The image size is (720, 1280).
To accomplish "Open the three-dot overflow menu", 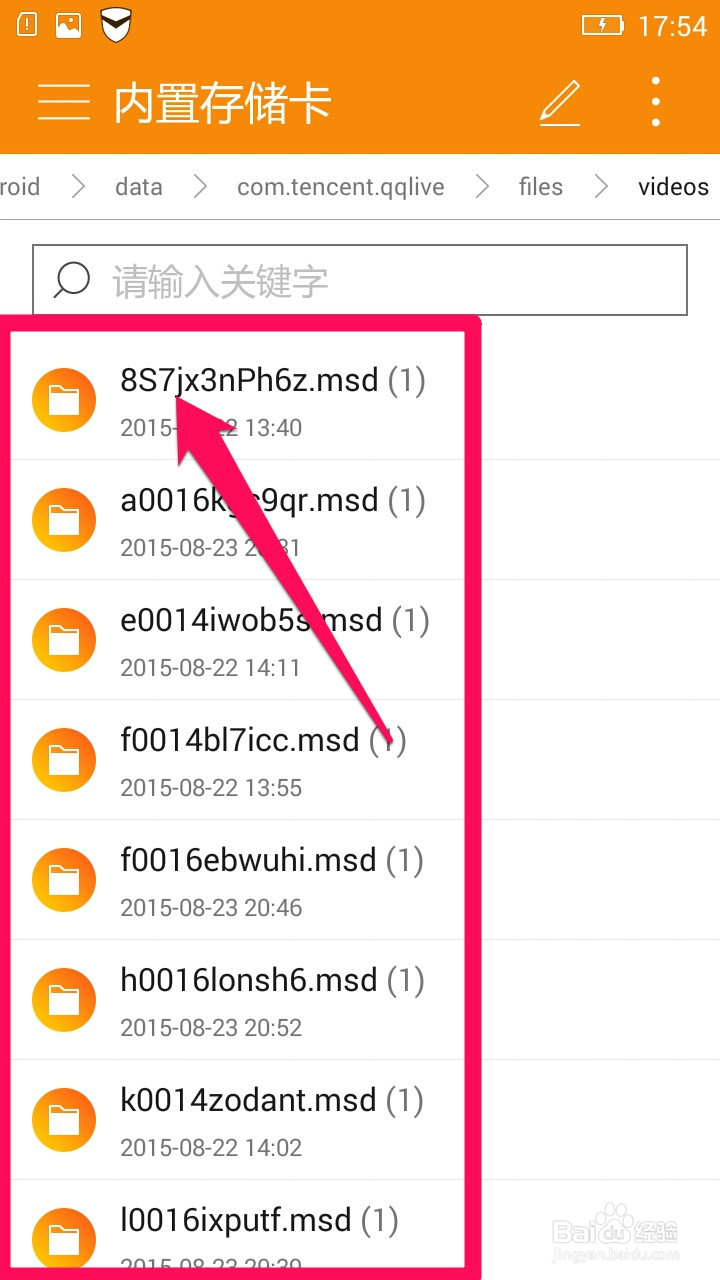I will [656, 102].
